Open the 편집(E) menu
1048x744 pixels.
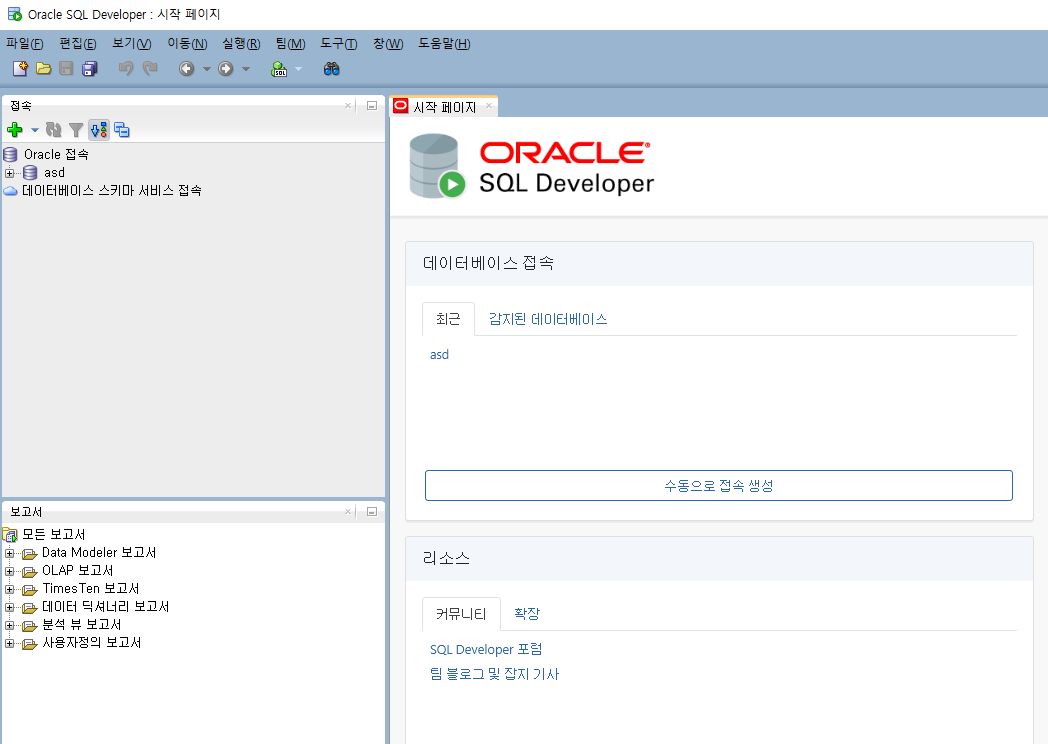[78, 43]
